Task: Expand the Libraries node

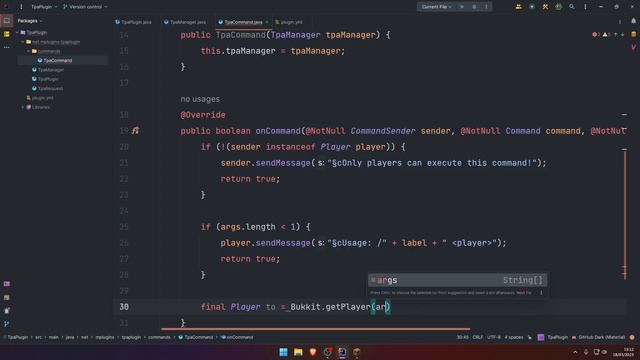Action: click(x=23, y=107)
